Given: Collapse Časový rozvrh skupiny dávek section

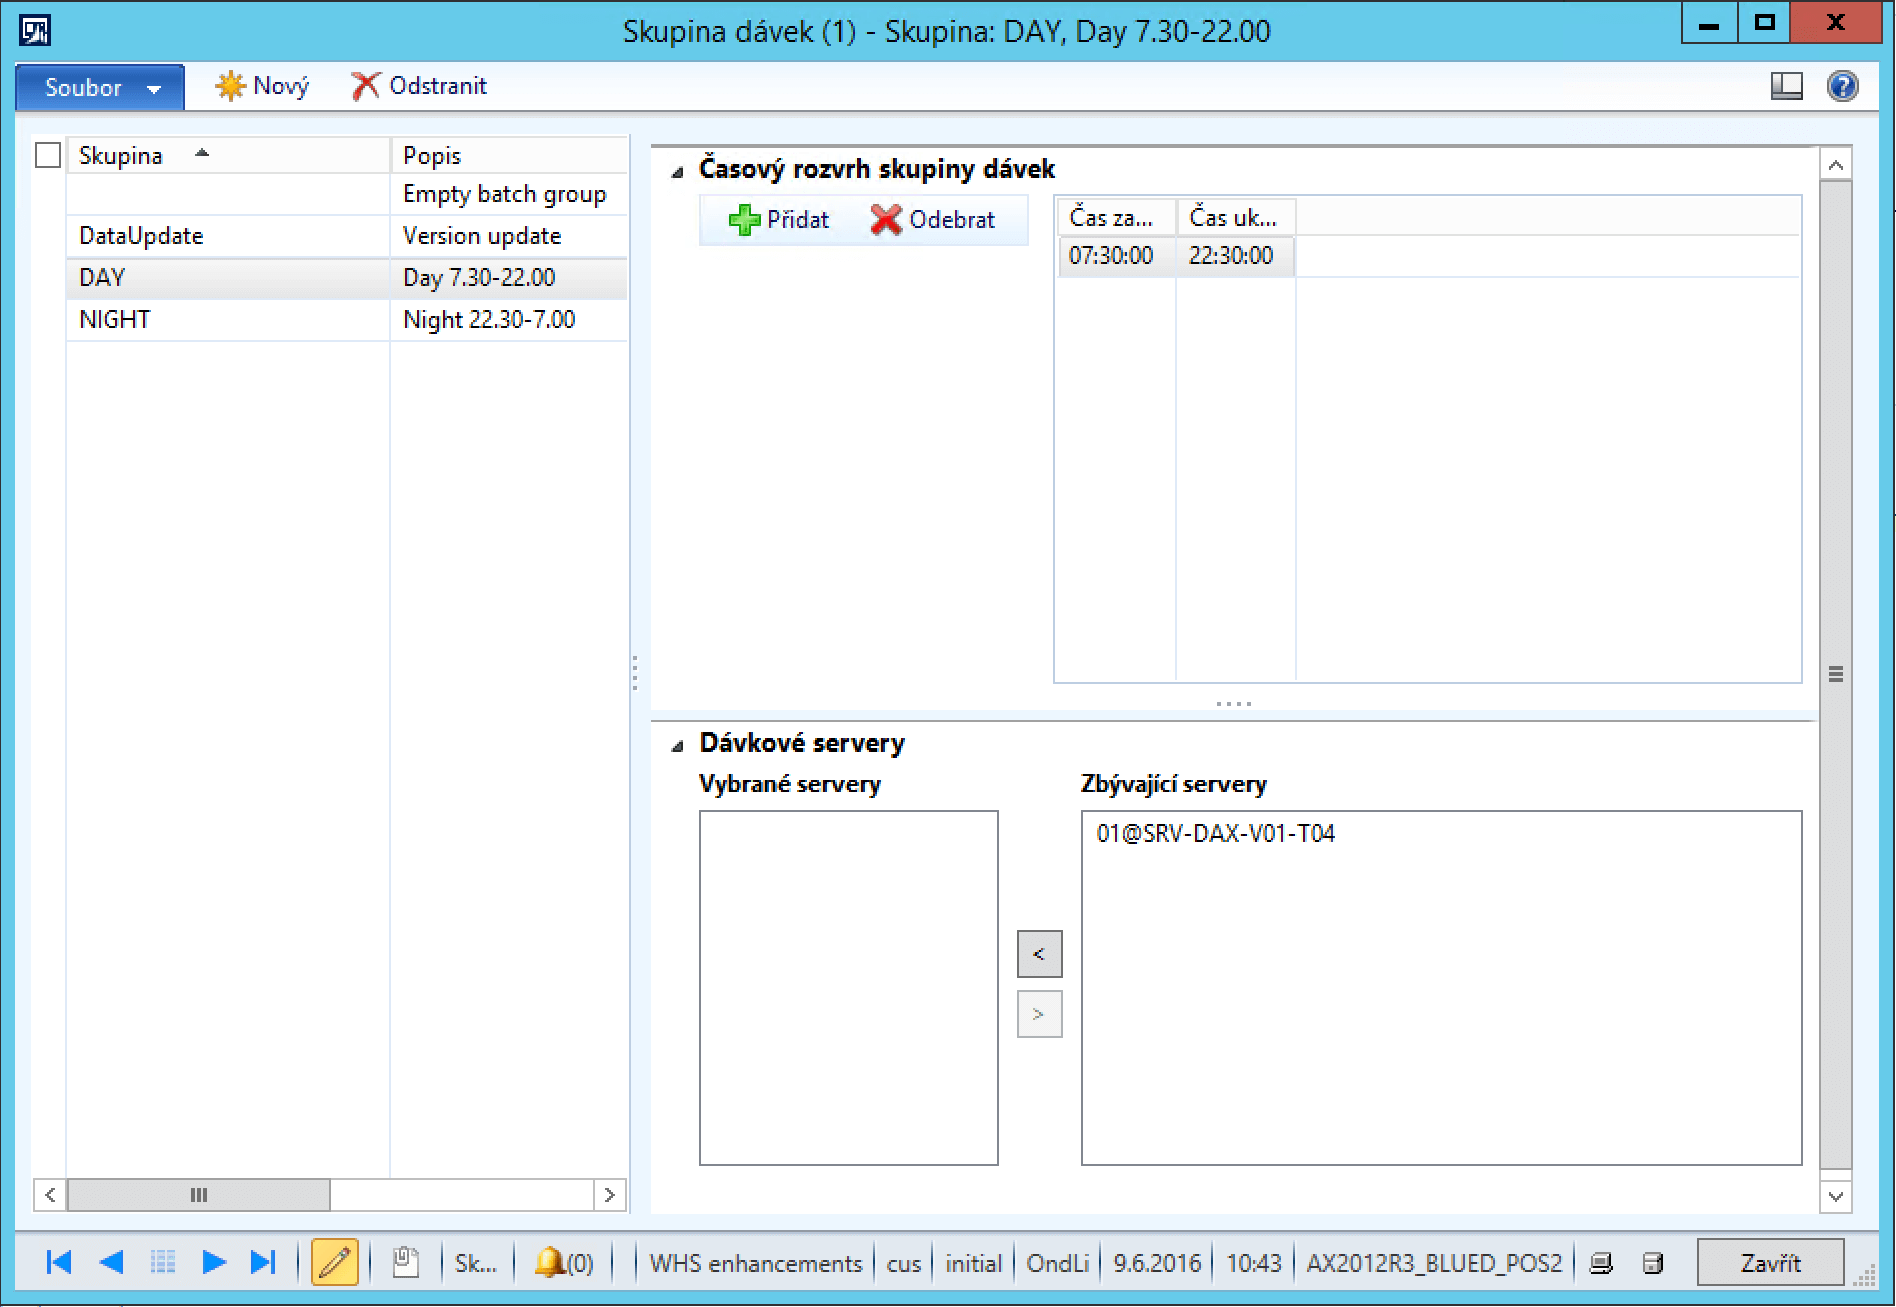Looking at the screenshot, I should tap(678, 171).
